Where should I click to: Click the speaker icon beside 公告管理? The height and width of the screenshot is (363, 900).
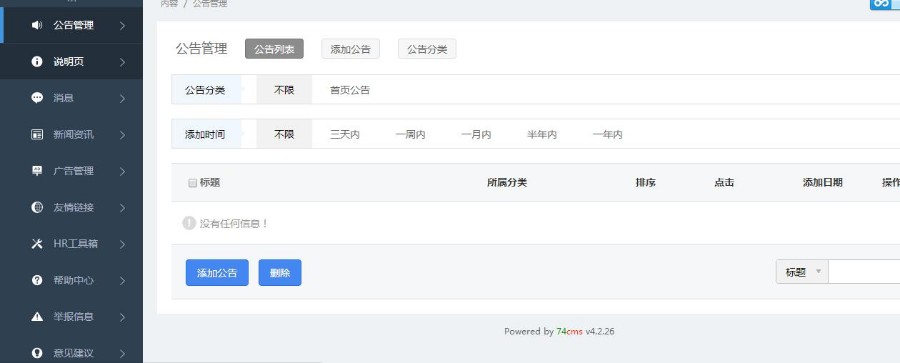37,25
